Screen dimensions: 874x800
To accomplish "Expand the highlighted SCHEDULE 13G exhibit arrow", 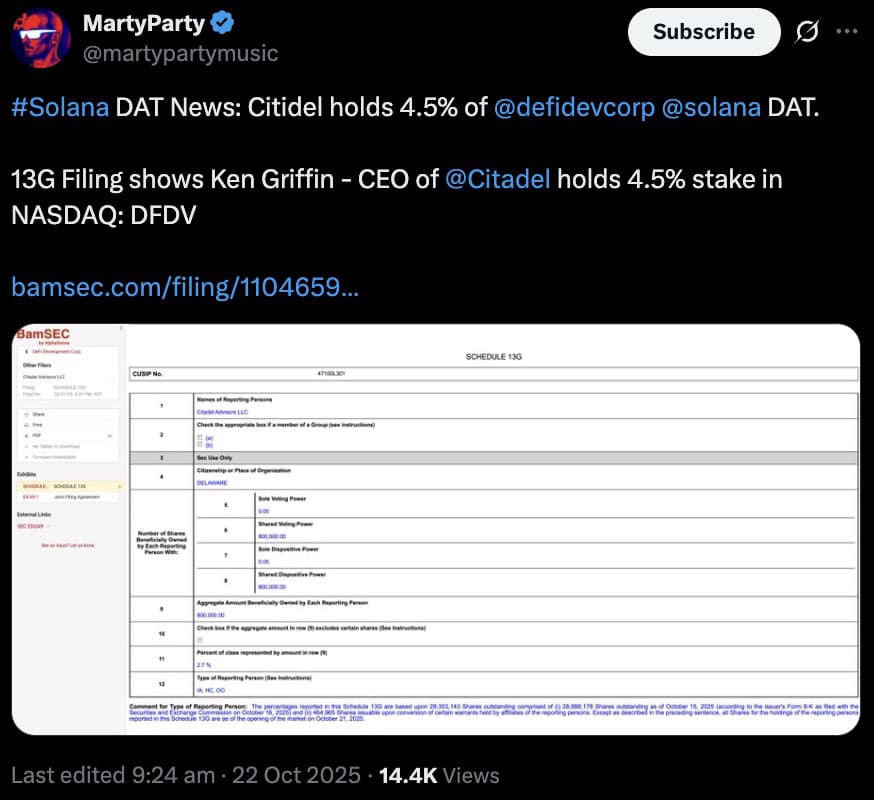I will tap(120, 486).
